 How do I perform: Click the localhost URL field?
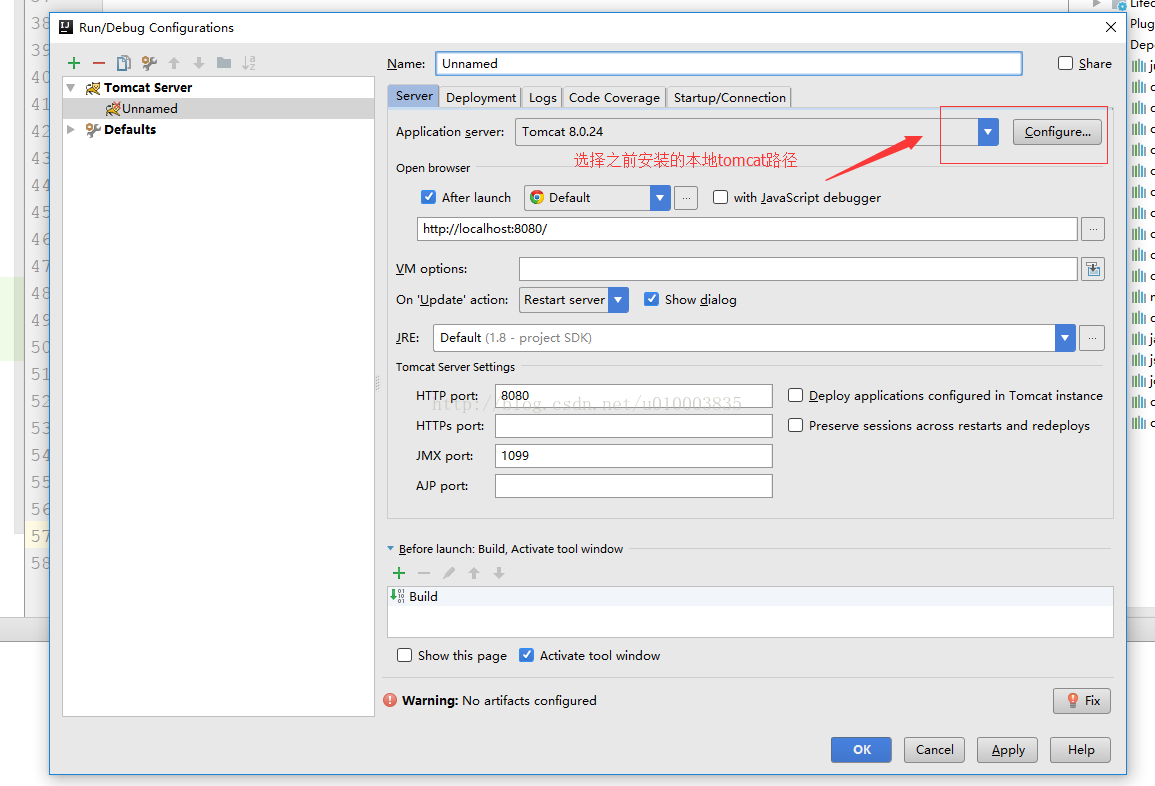point(747,229)
